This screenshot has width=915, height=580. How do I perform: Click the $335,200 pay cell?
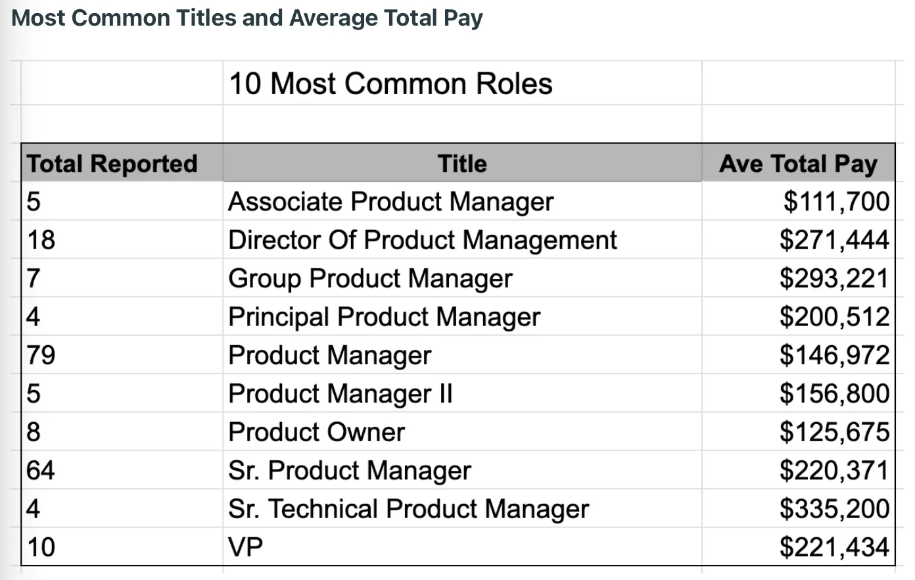tap(798, 509)
